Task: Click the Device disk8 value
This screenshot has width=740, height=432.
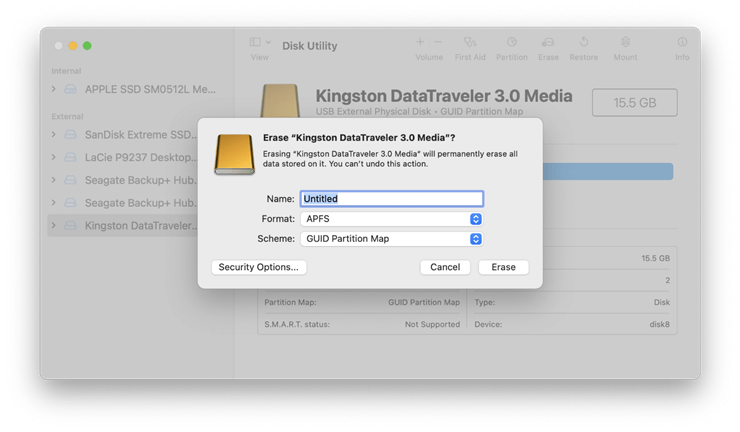Action: pos(659,324)
